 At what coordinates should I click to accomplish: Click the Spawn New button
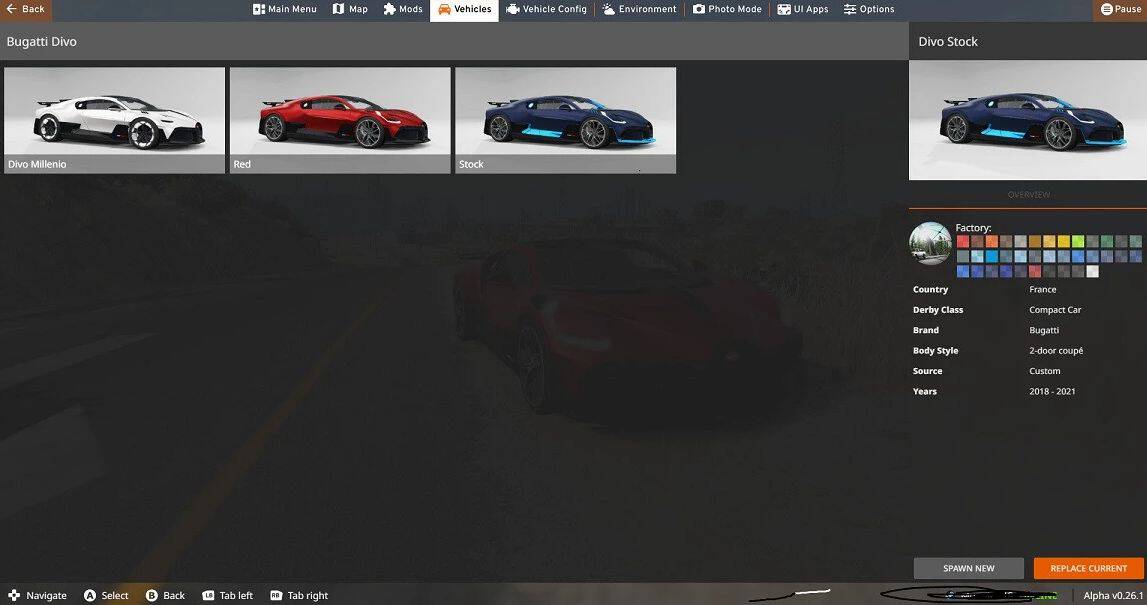tap(968, 568)
